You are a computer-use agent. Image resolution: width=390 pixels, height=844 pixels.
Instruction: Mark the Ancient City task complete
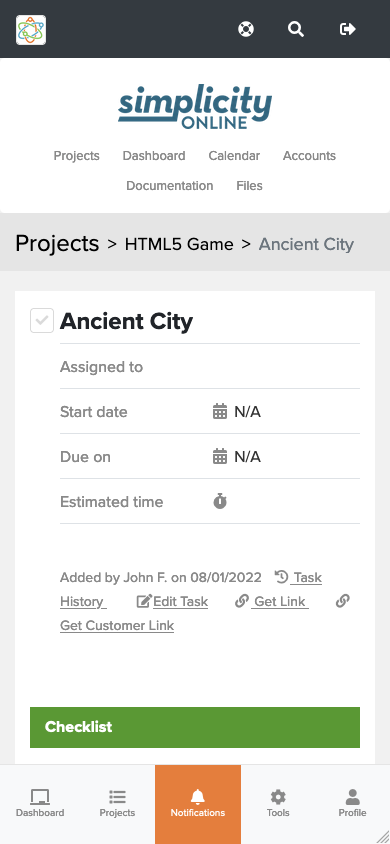[42, 321]
